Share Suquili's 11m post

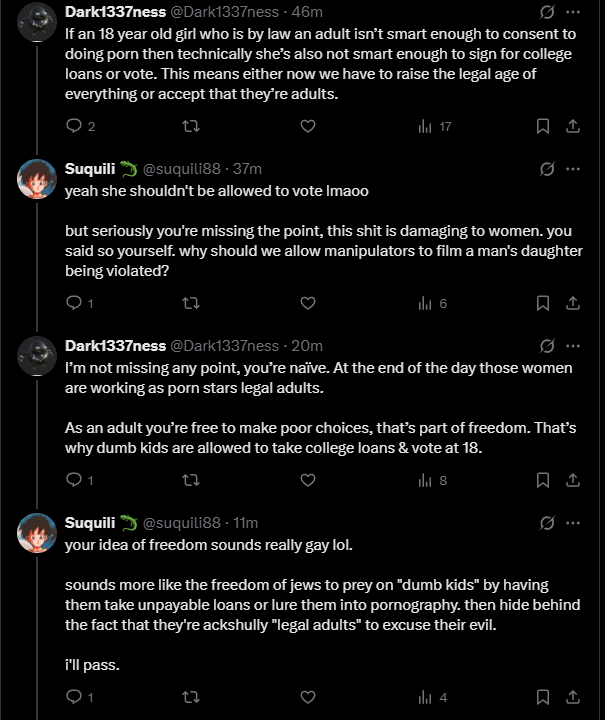tap(573, 697)
